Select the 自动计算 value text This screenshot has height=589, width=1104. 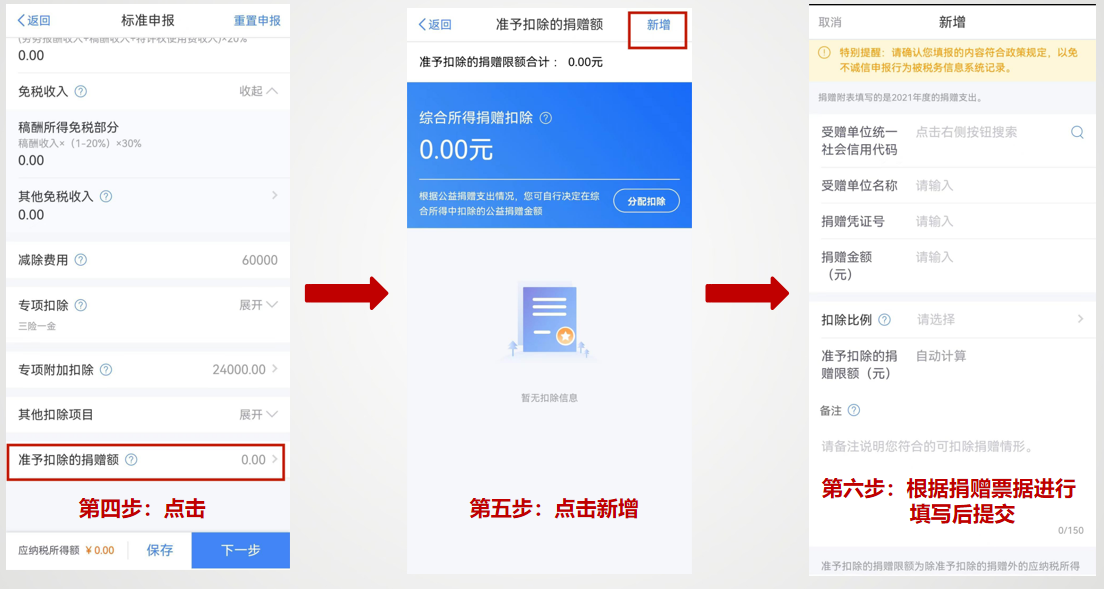pos(941,356)
